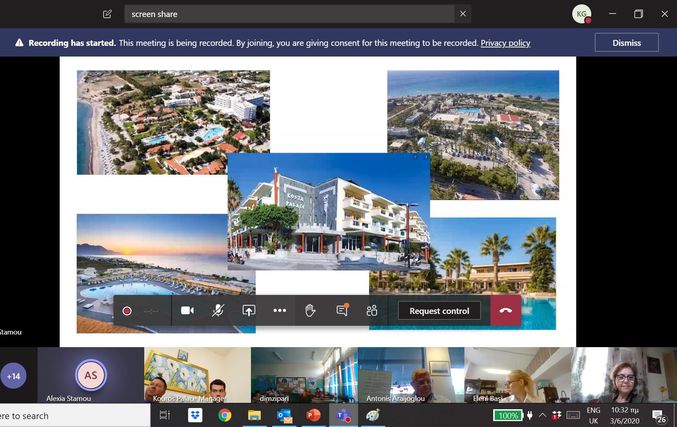This screenshot has height=427, width=677.
Task: Dismiss the recording notification banner
Action: (626, 43)
